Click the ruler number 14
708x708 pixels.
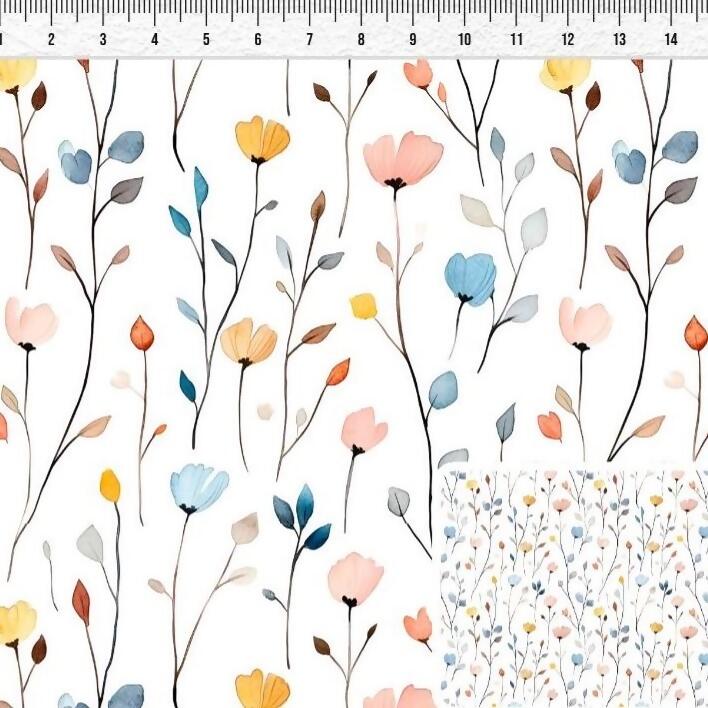pyautogui.click(x=671, y=40)
